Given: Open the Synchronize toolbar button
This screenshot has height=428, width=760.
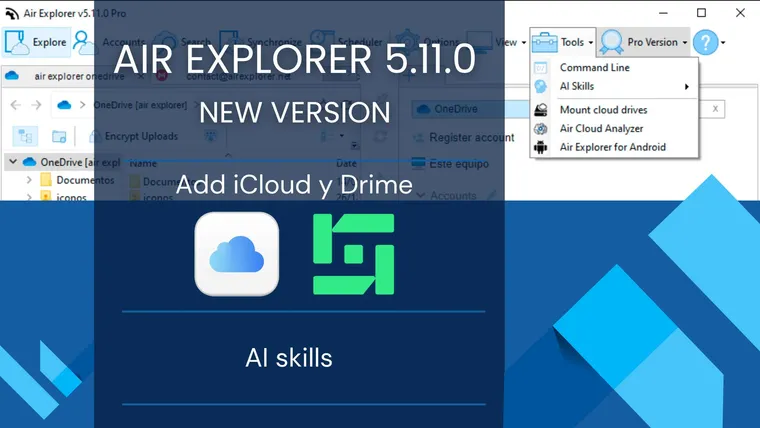Looking at the screenshot, I should [261, 42].
